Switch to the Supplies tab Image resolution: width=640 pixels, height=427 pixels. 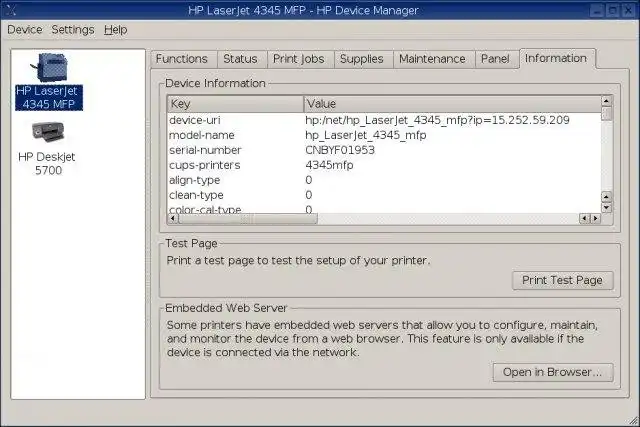click(x=362, y=59)
